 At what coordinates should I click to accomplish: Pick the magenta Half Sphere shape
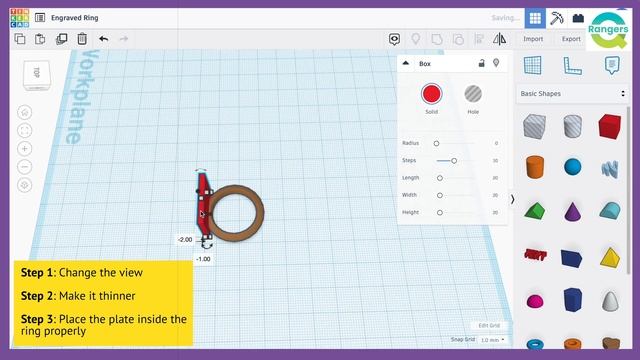[x=535, y=301]
